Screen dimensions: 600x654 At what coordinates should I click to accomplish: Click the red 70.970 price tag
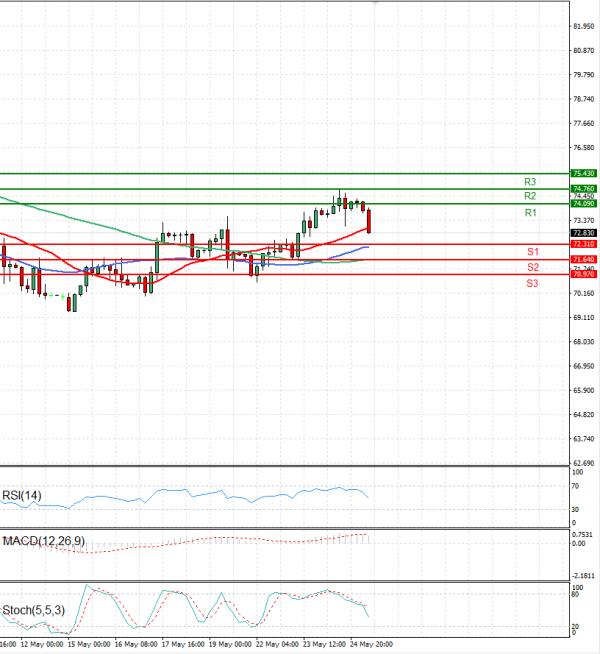coord(583,274)
